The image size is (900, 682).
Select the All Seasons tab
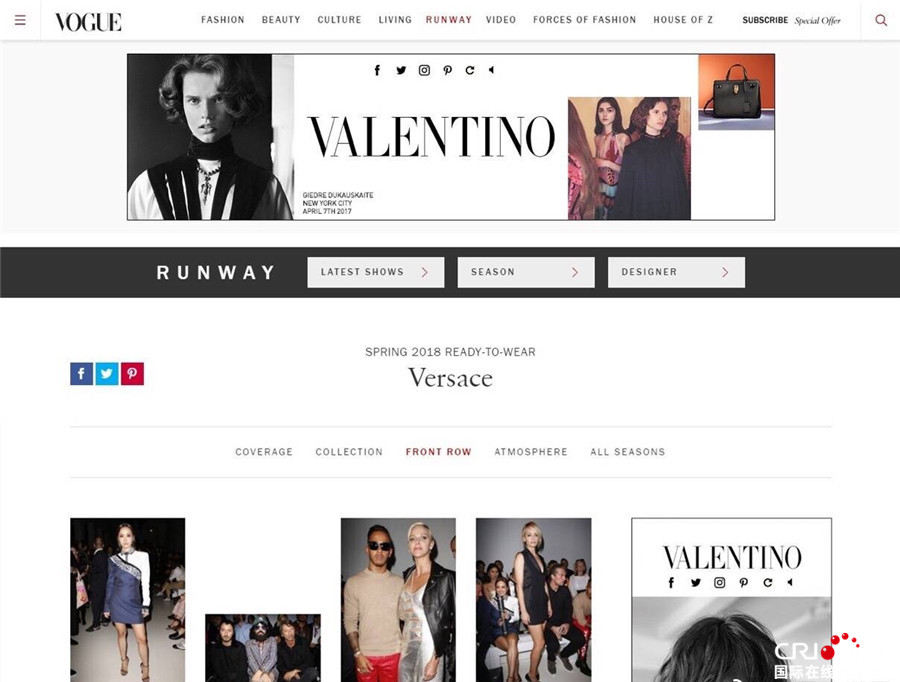click(628, 452)
